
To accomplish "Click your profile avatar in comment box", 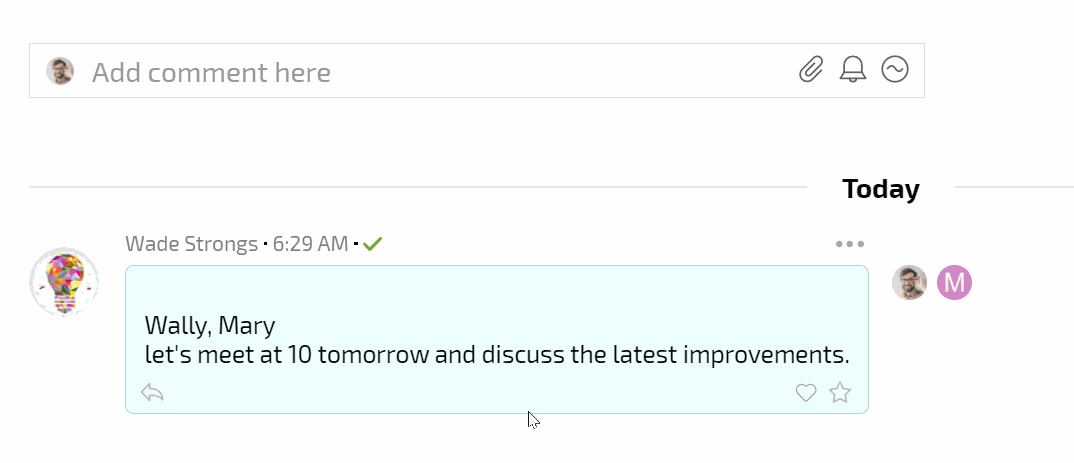I will [x=60, y=71].
